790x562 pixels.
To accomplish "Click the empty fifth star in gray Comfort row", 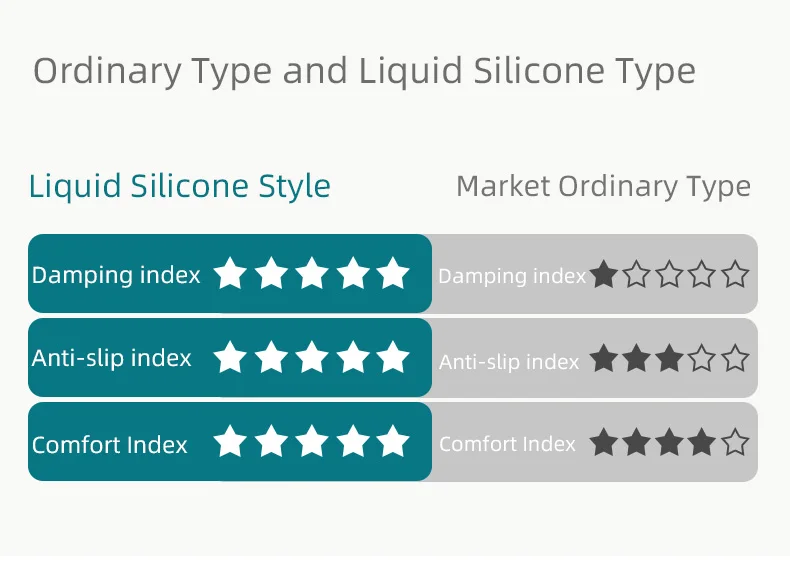I will point(735,442).
